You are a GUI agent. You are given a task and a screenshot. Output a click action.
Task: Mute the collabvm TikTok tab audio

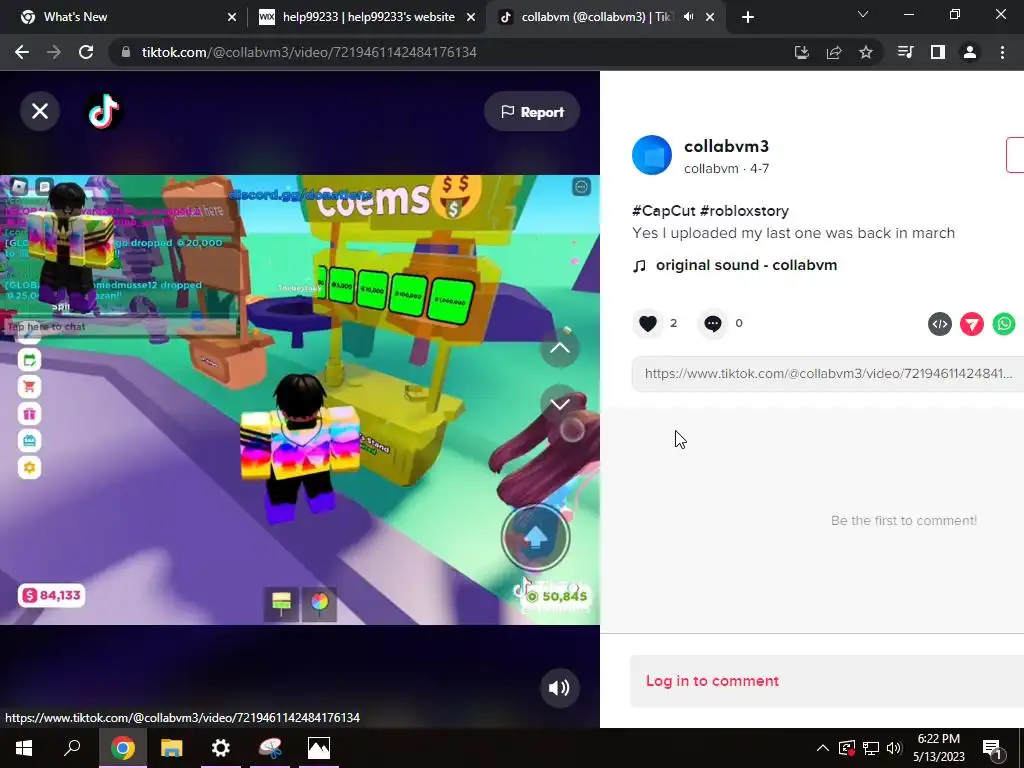pos(688,17)
